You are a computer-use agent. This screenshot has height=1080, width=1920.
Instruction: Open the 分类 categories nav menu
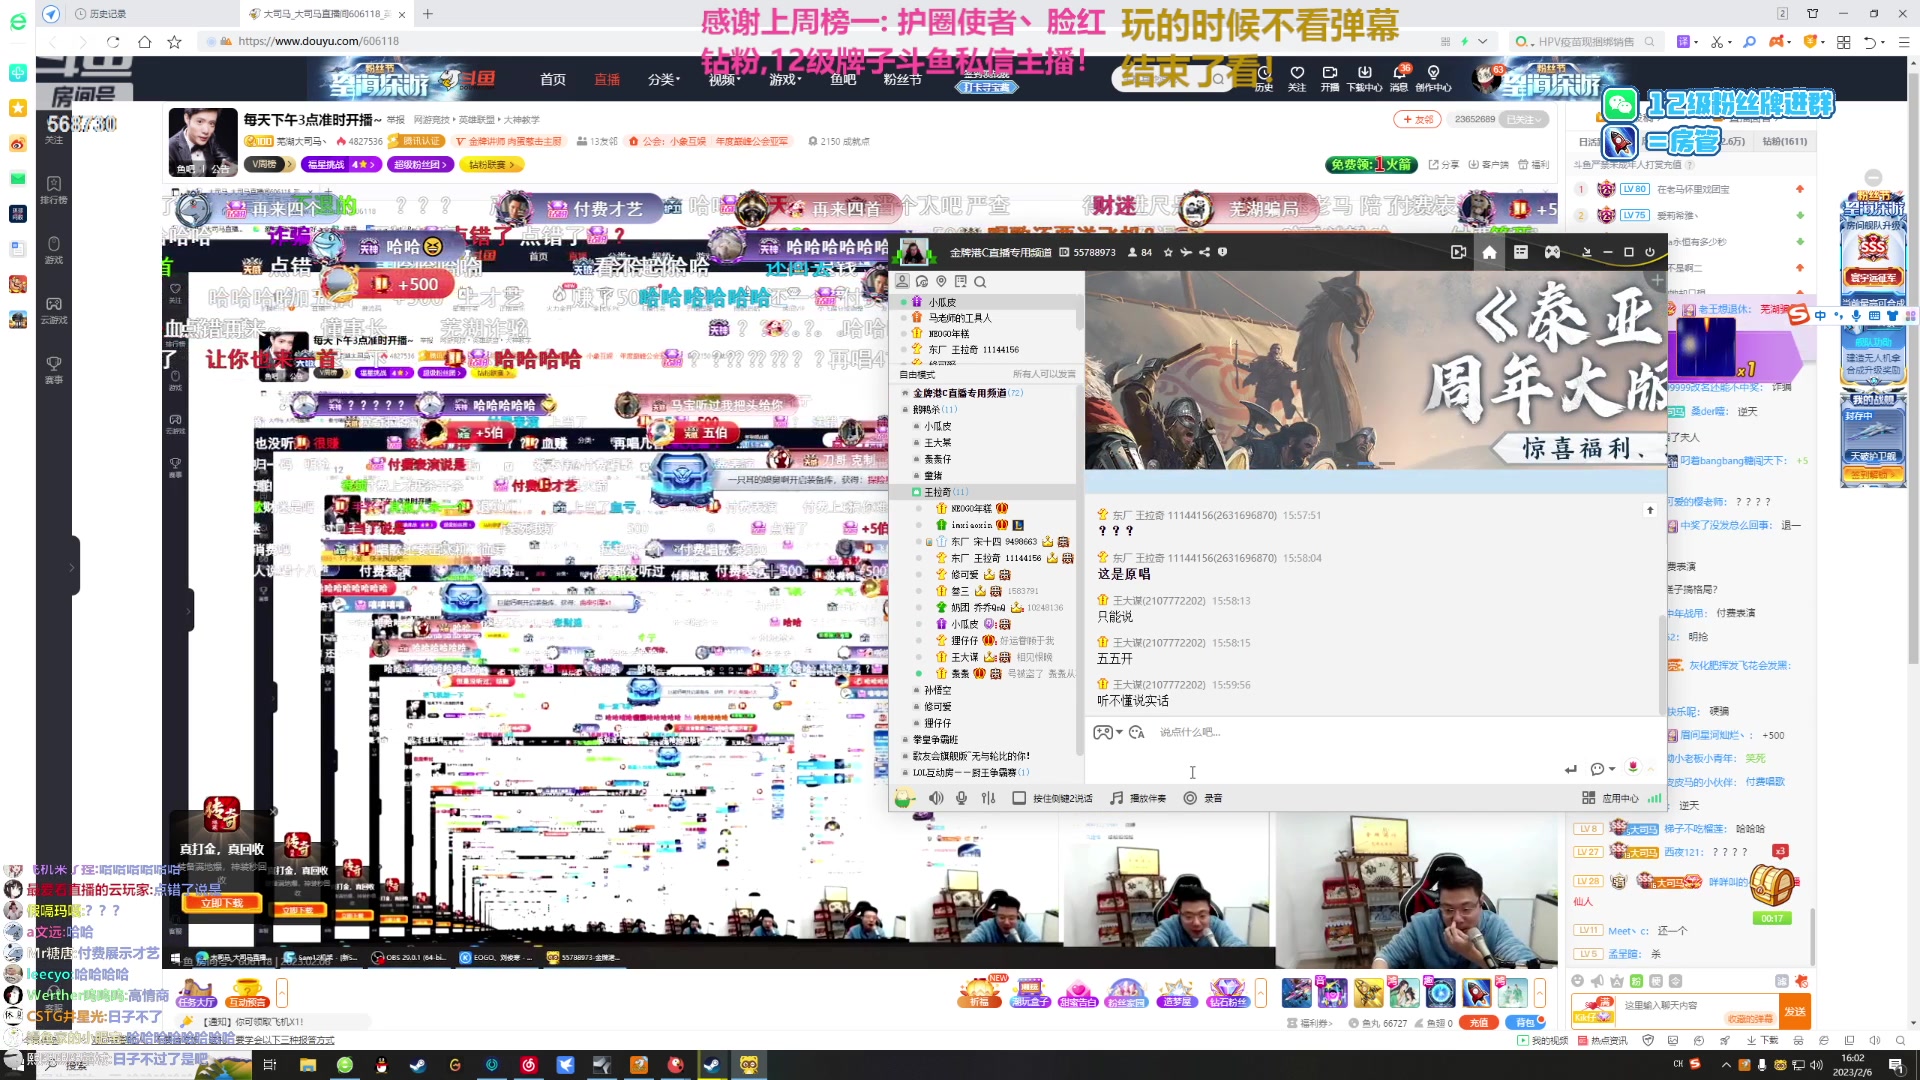663,79
